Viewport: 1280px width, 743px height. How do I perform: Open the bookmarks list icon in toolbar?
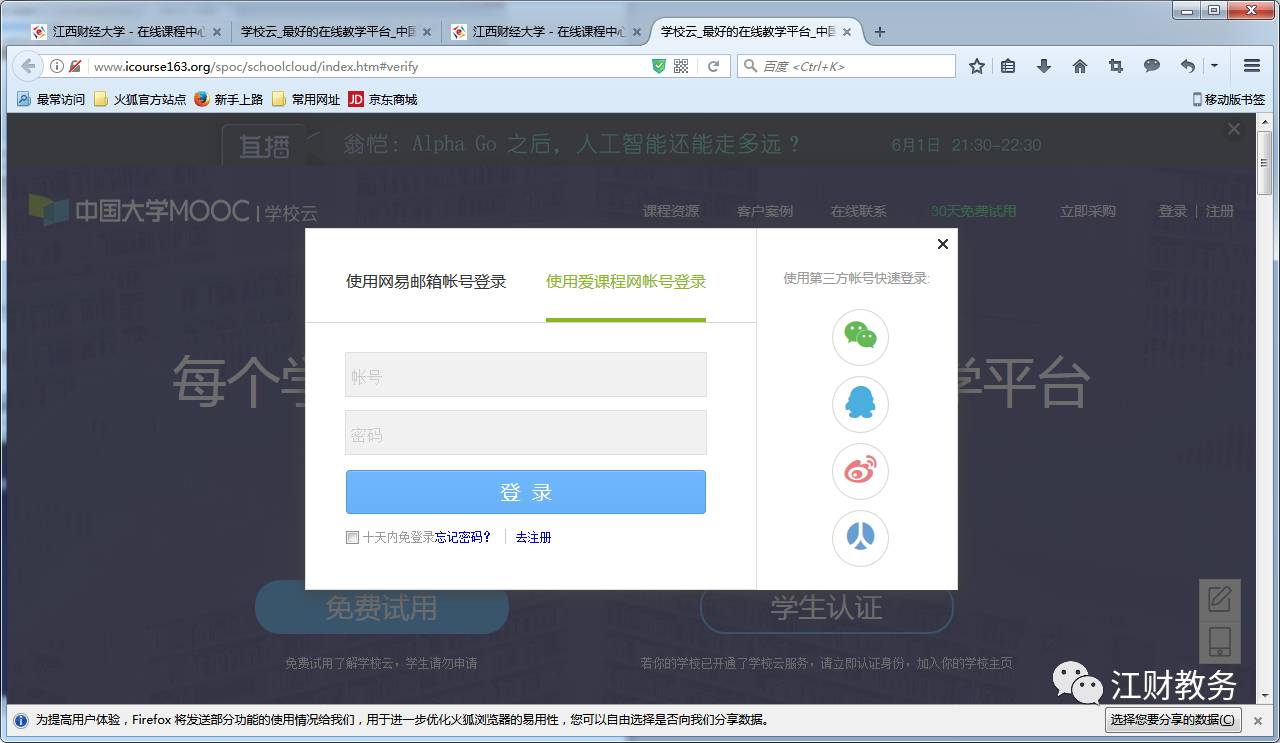[x=1008, y=66]
